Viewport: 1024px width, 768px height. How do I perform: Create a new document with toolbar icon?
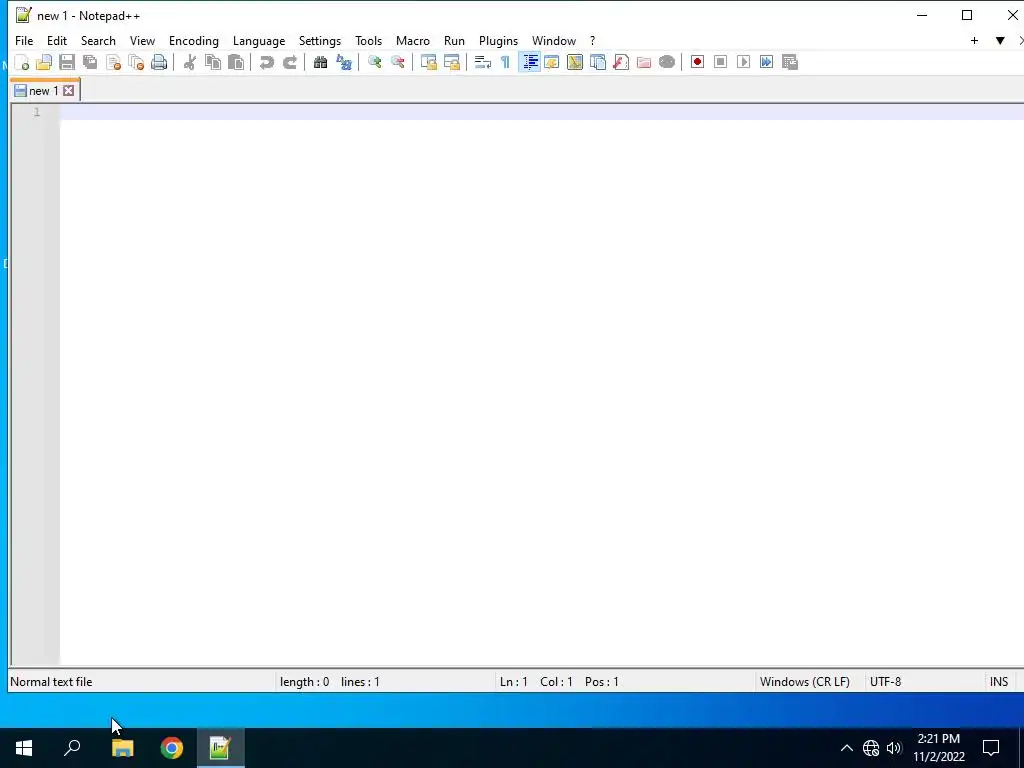click(x=22, y=62)
